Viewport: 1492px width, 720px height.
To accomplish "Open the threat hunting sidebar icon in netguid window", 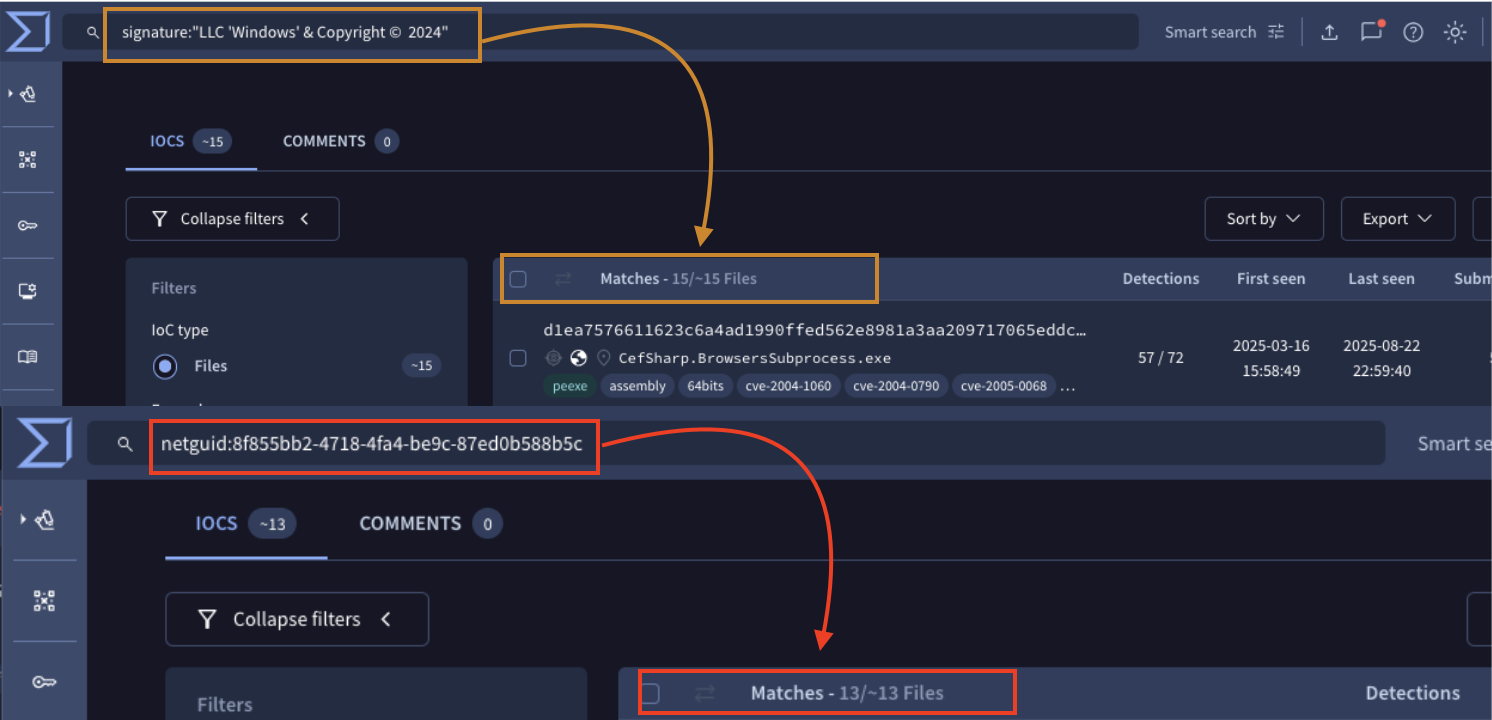I will 45,520.
